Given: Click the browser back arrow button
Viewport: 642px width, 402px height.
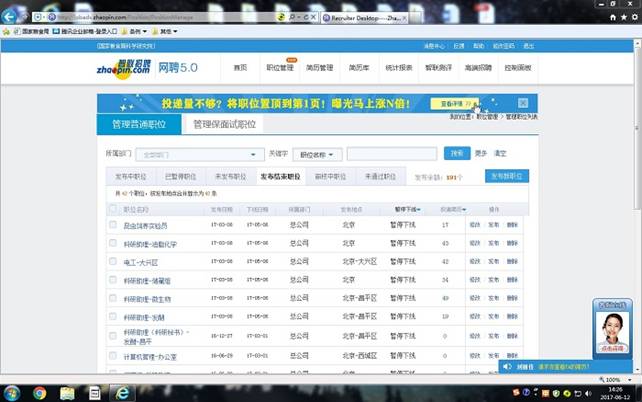Looking at the screenshot, I should (x=12, y=17).
